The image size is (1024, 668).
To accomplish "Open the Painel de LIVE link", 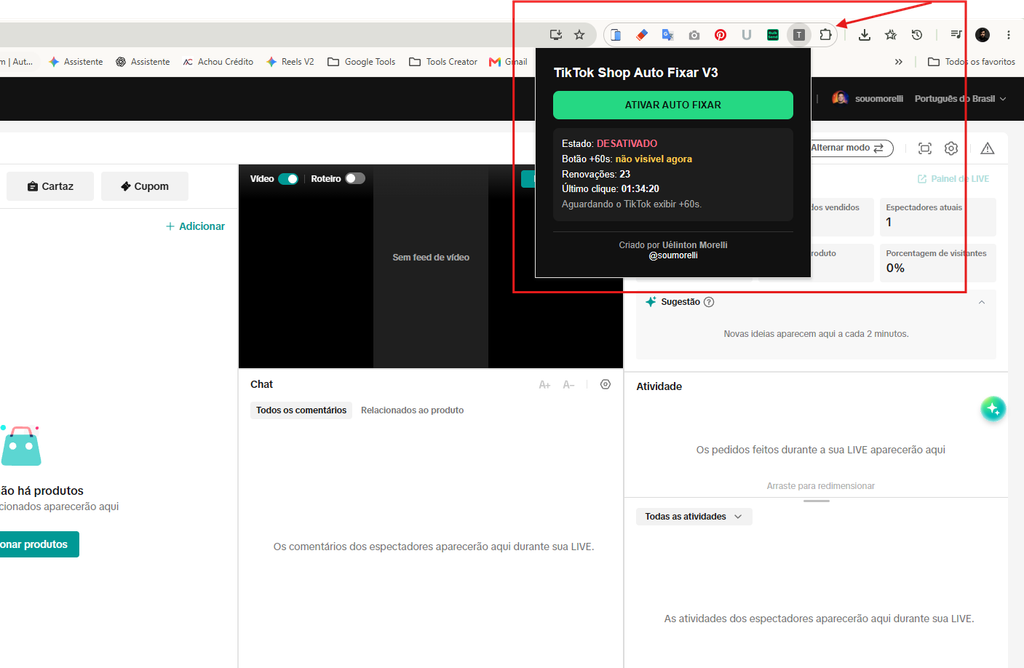I will 953,179.
